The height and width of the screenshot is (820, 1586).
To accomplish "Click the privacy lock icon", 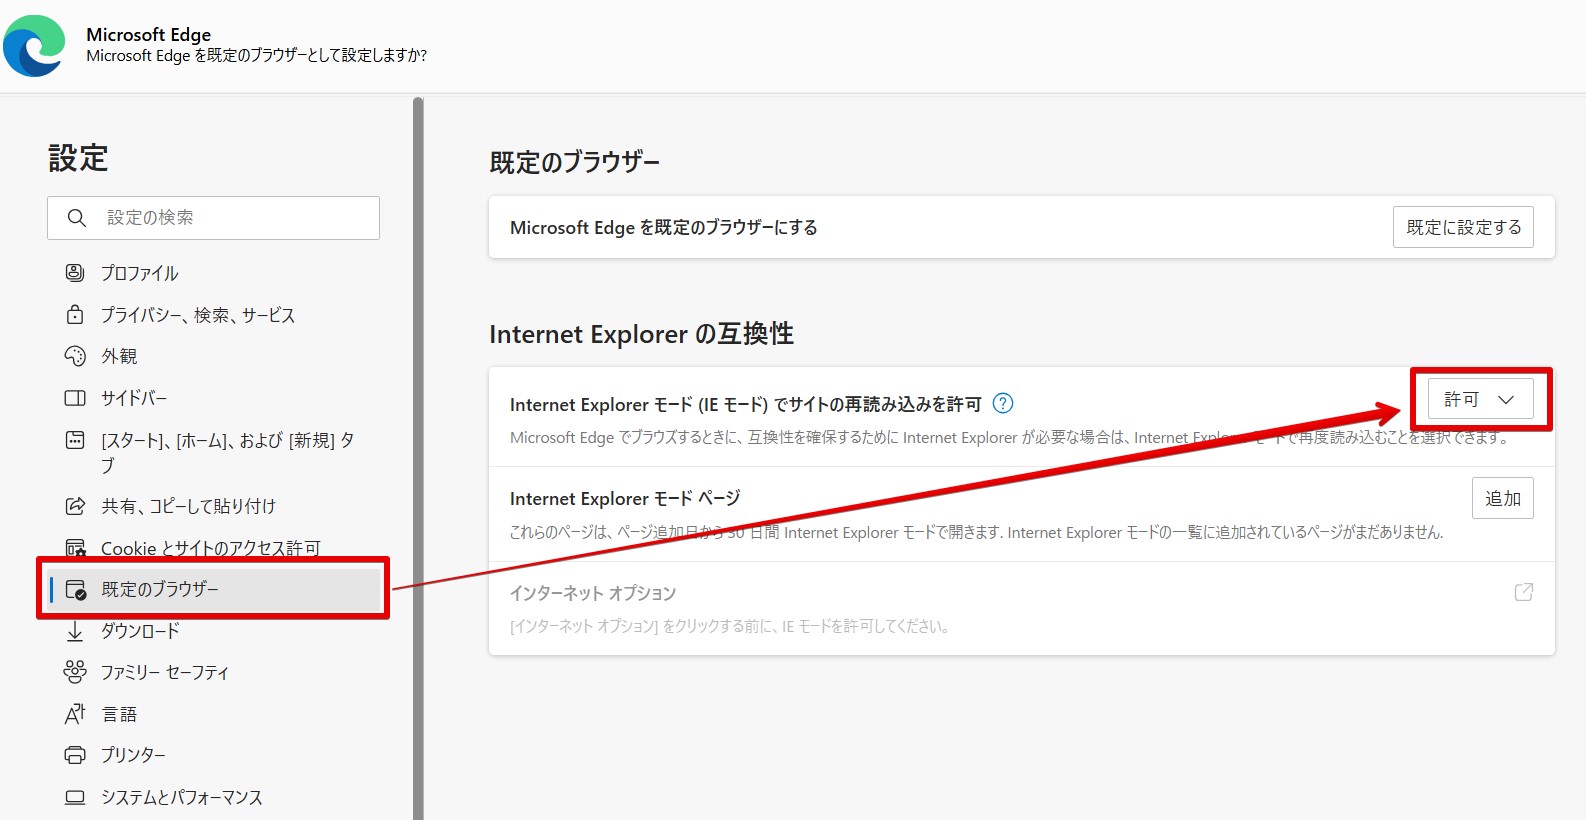I will [x=75, y=315].
